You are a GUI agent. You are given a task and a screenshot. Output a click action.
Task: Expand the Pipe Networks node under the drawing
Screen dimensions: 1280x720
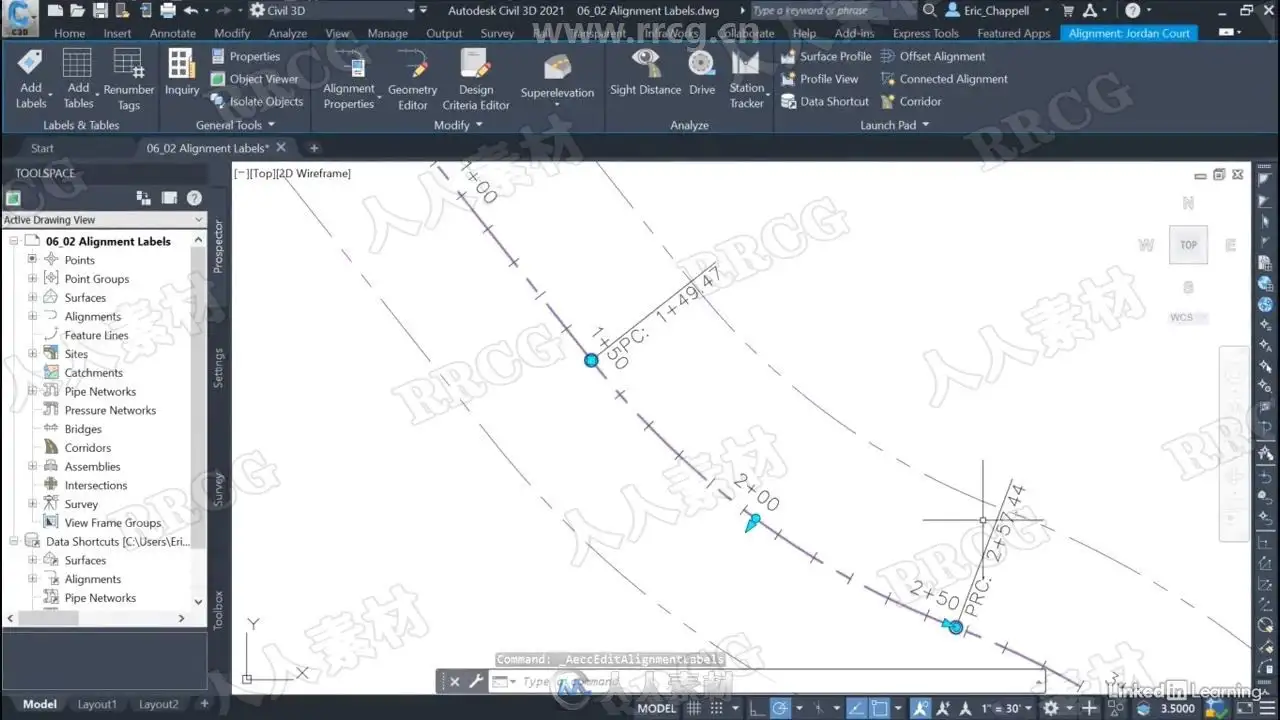(32, 392)
